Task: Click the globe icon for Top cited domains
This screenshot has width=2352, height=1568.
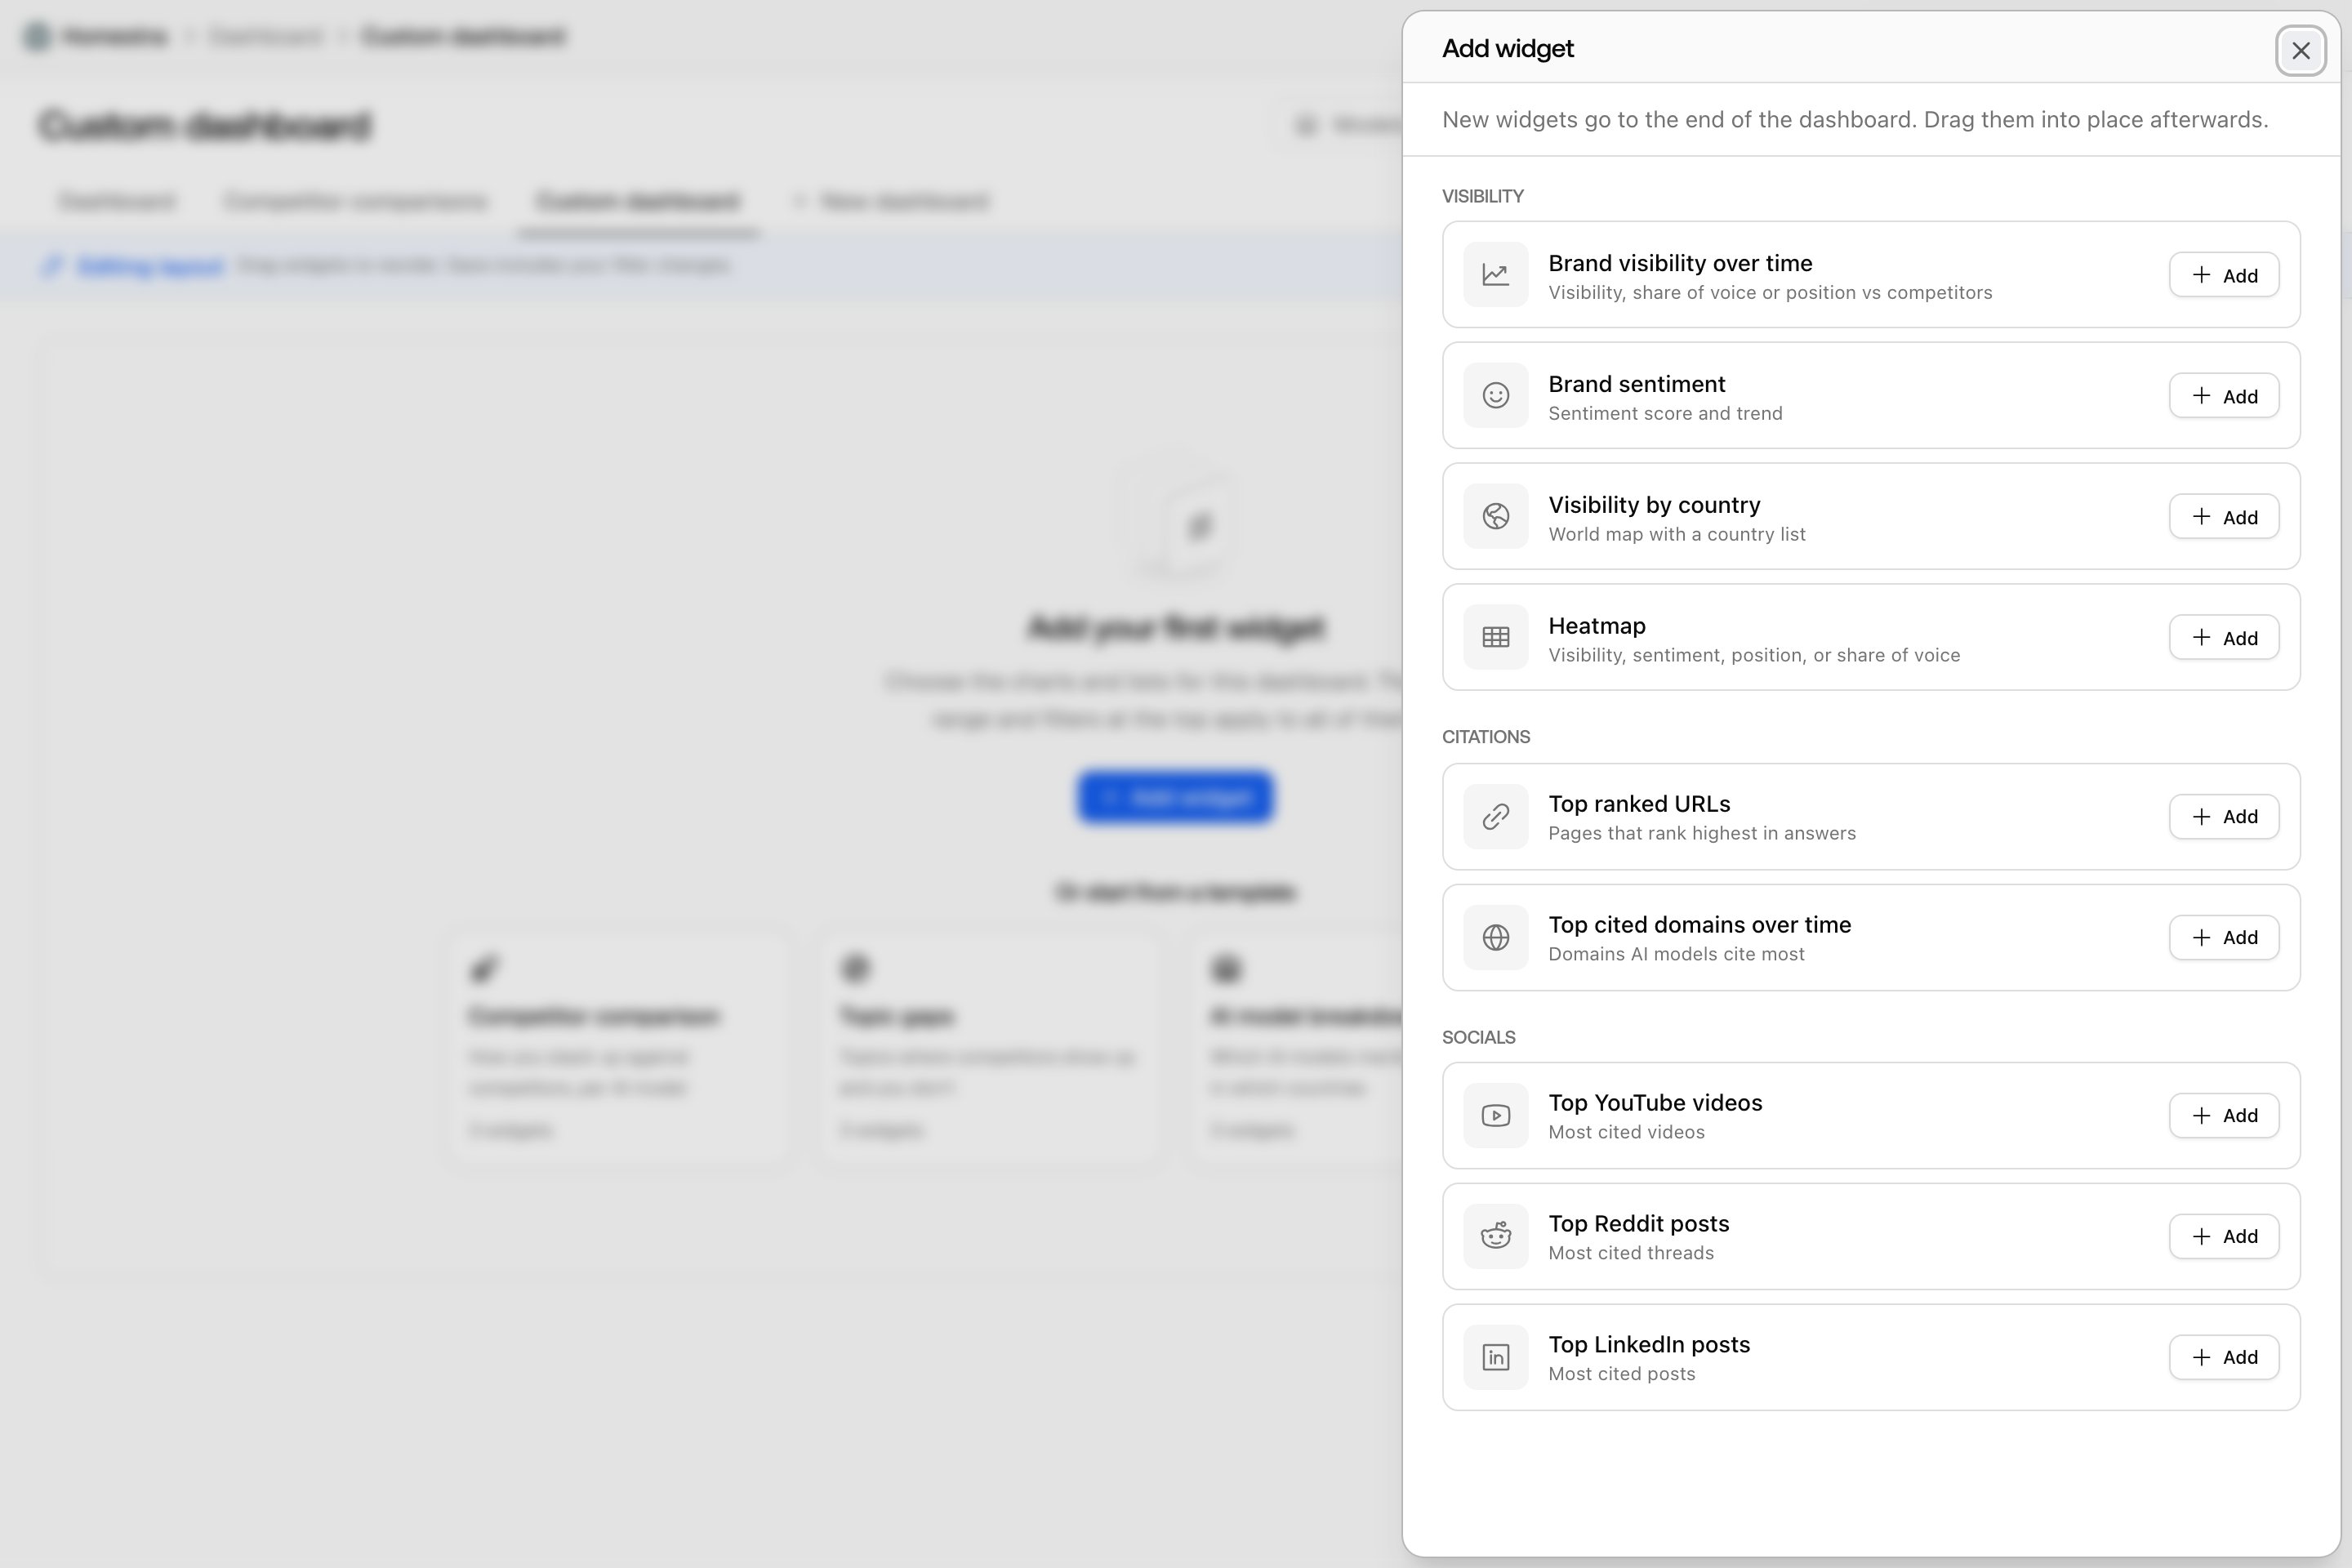Action: [x=1495, y=937]
